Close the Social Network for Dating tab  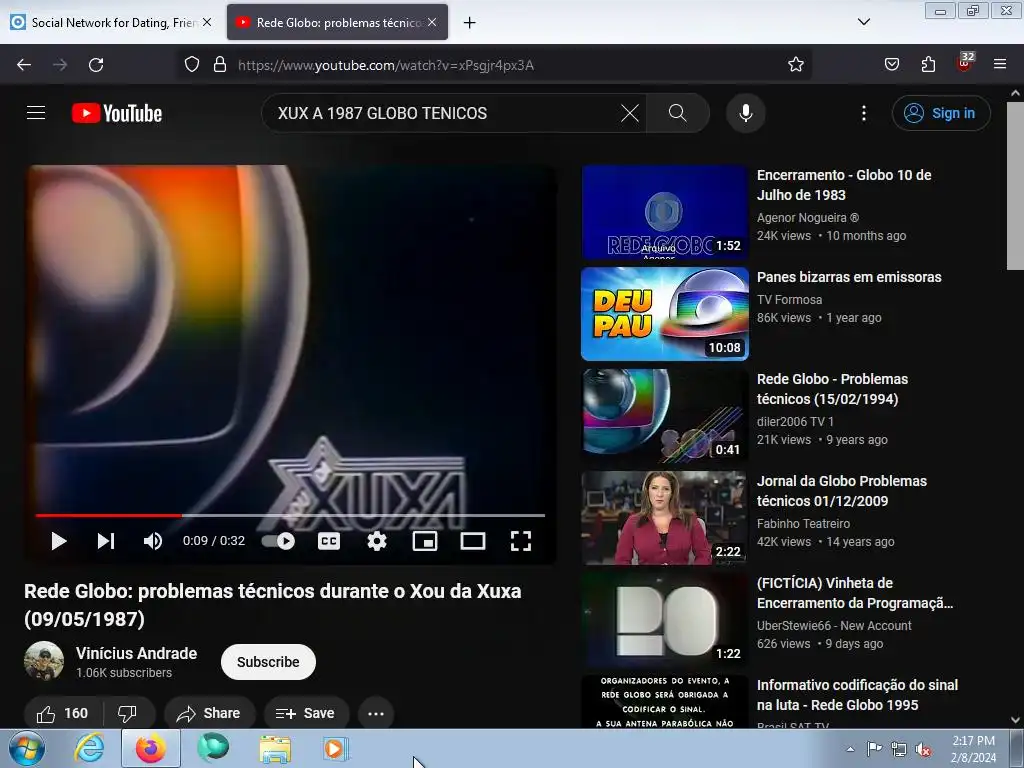pyautogui.click(x=207, y=22)
